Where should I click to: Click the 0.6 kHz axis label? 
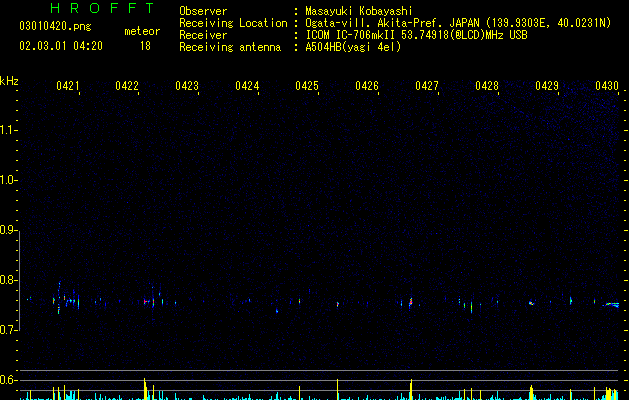coord(8,380)
